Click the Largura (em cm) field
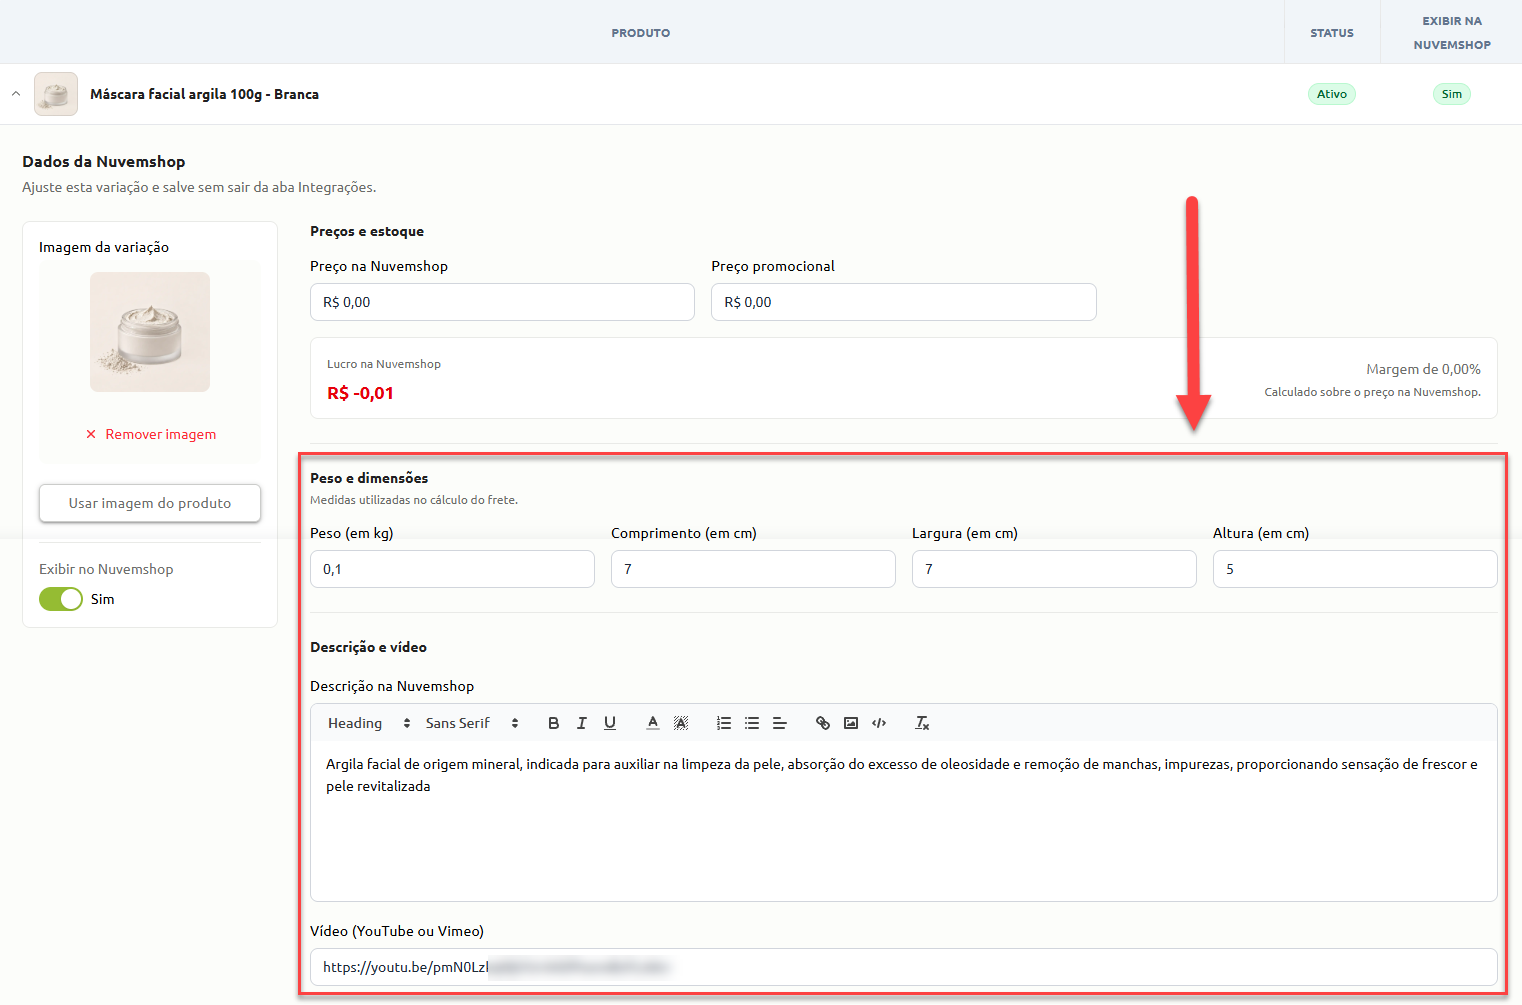The height and width of the screenshot is (1005, 1522). [x=1054, y=569]
